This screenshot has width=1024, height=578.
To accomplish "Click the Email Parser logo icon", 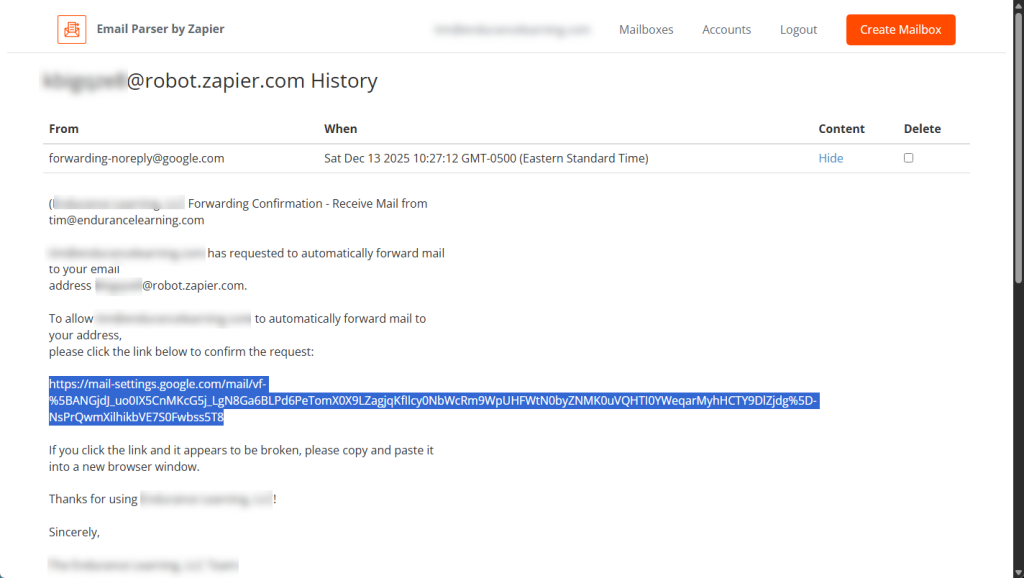I will (x=72, y=29).
